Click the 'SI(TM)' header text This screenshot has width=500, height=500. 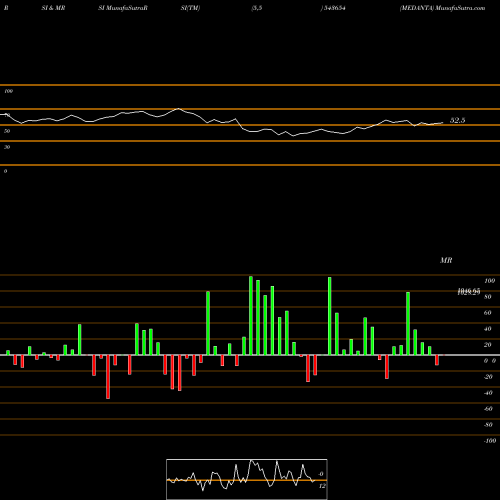click(190, 8)
